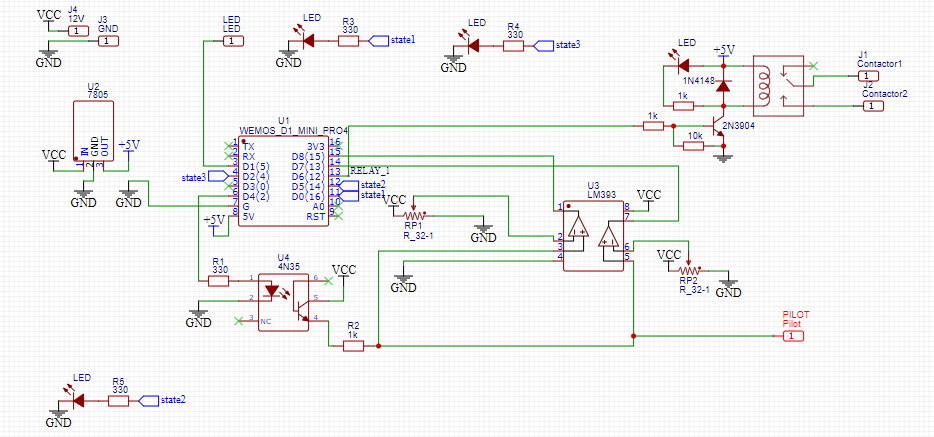Select the J1 Contactor1 connector pin

click(867, 76)
